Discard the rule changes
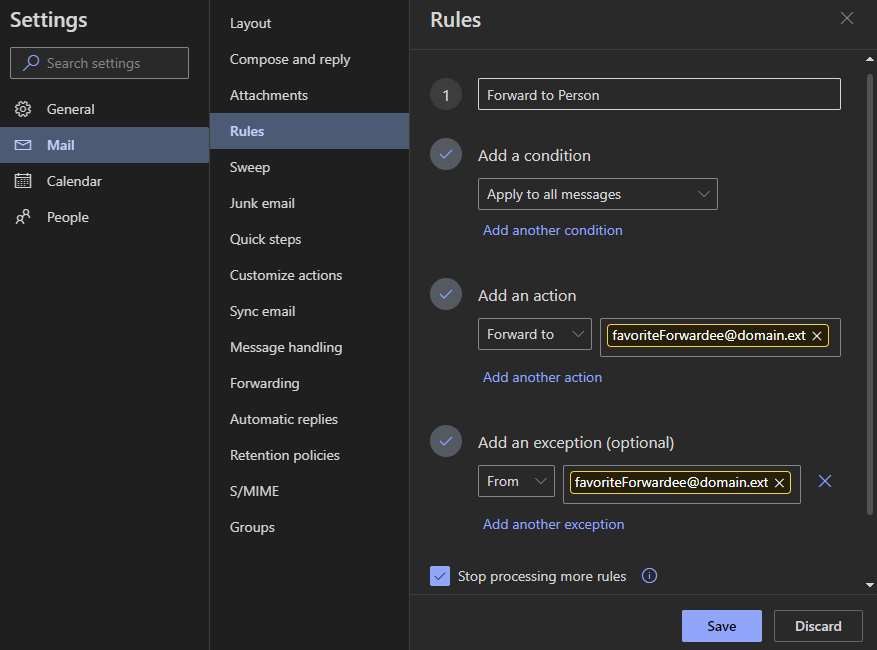This screenshot has width=877, height=650. 818,626
